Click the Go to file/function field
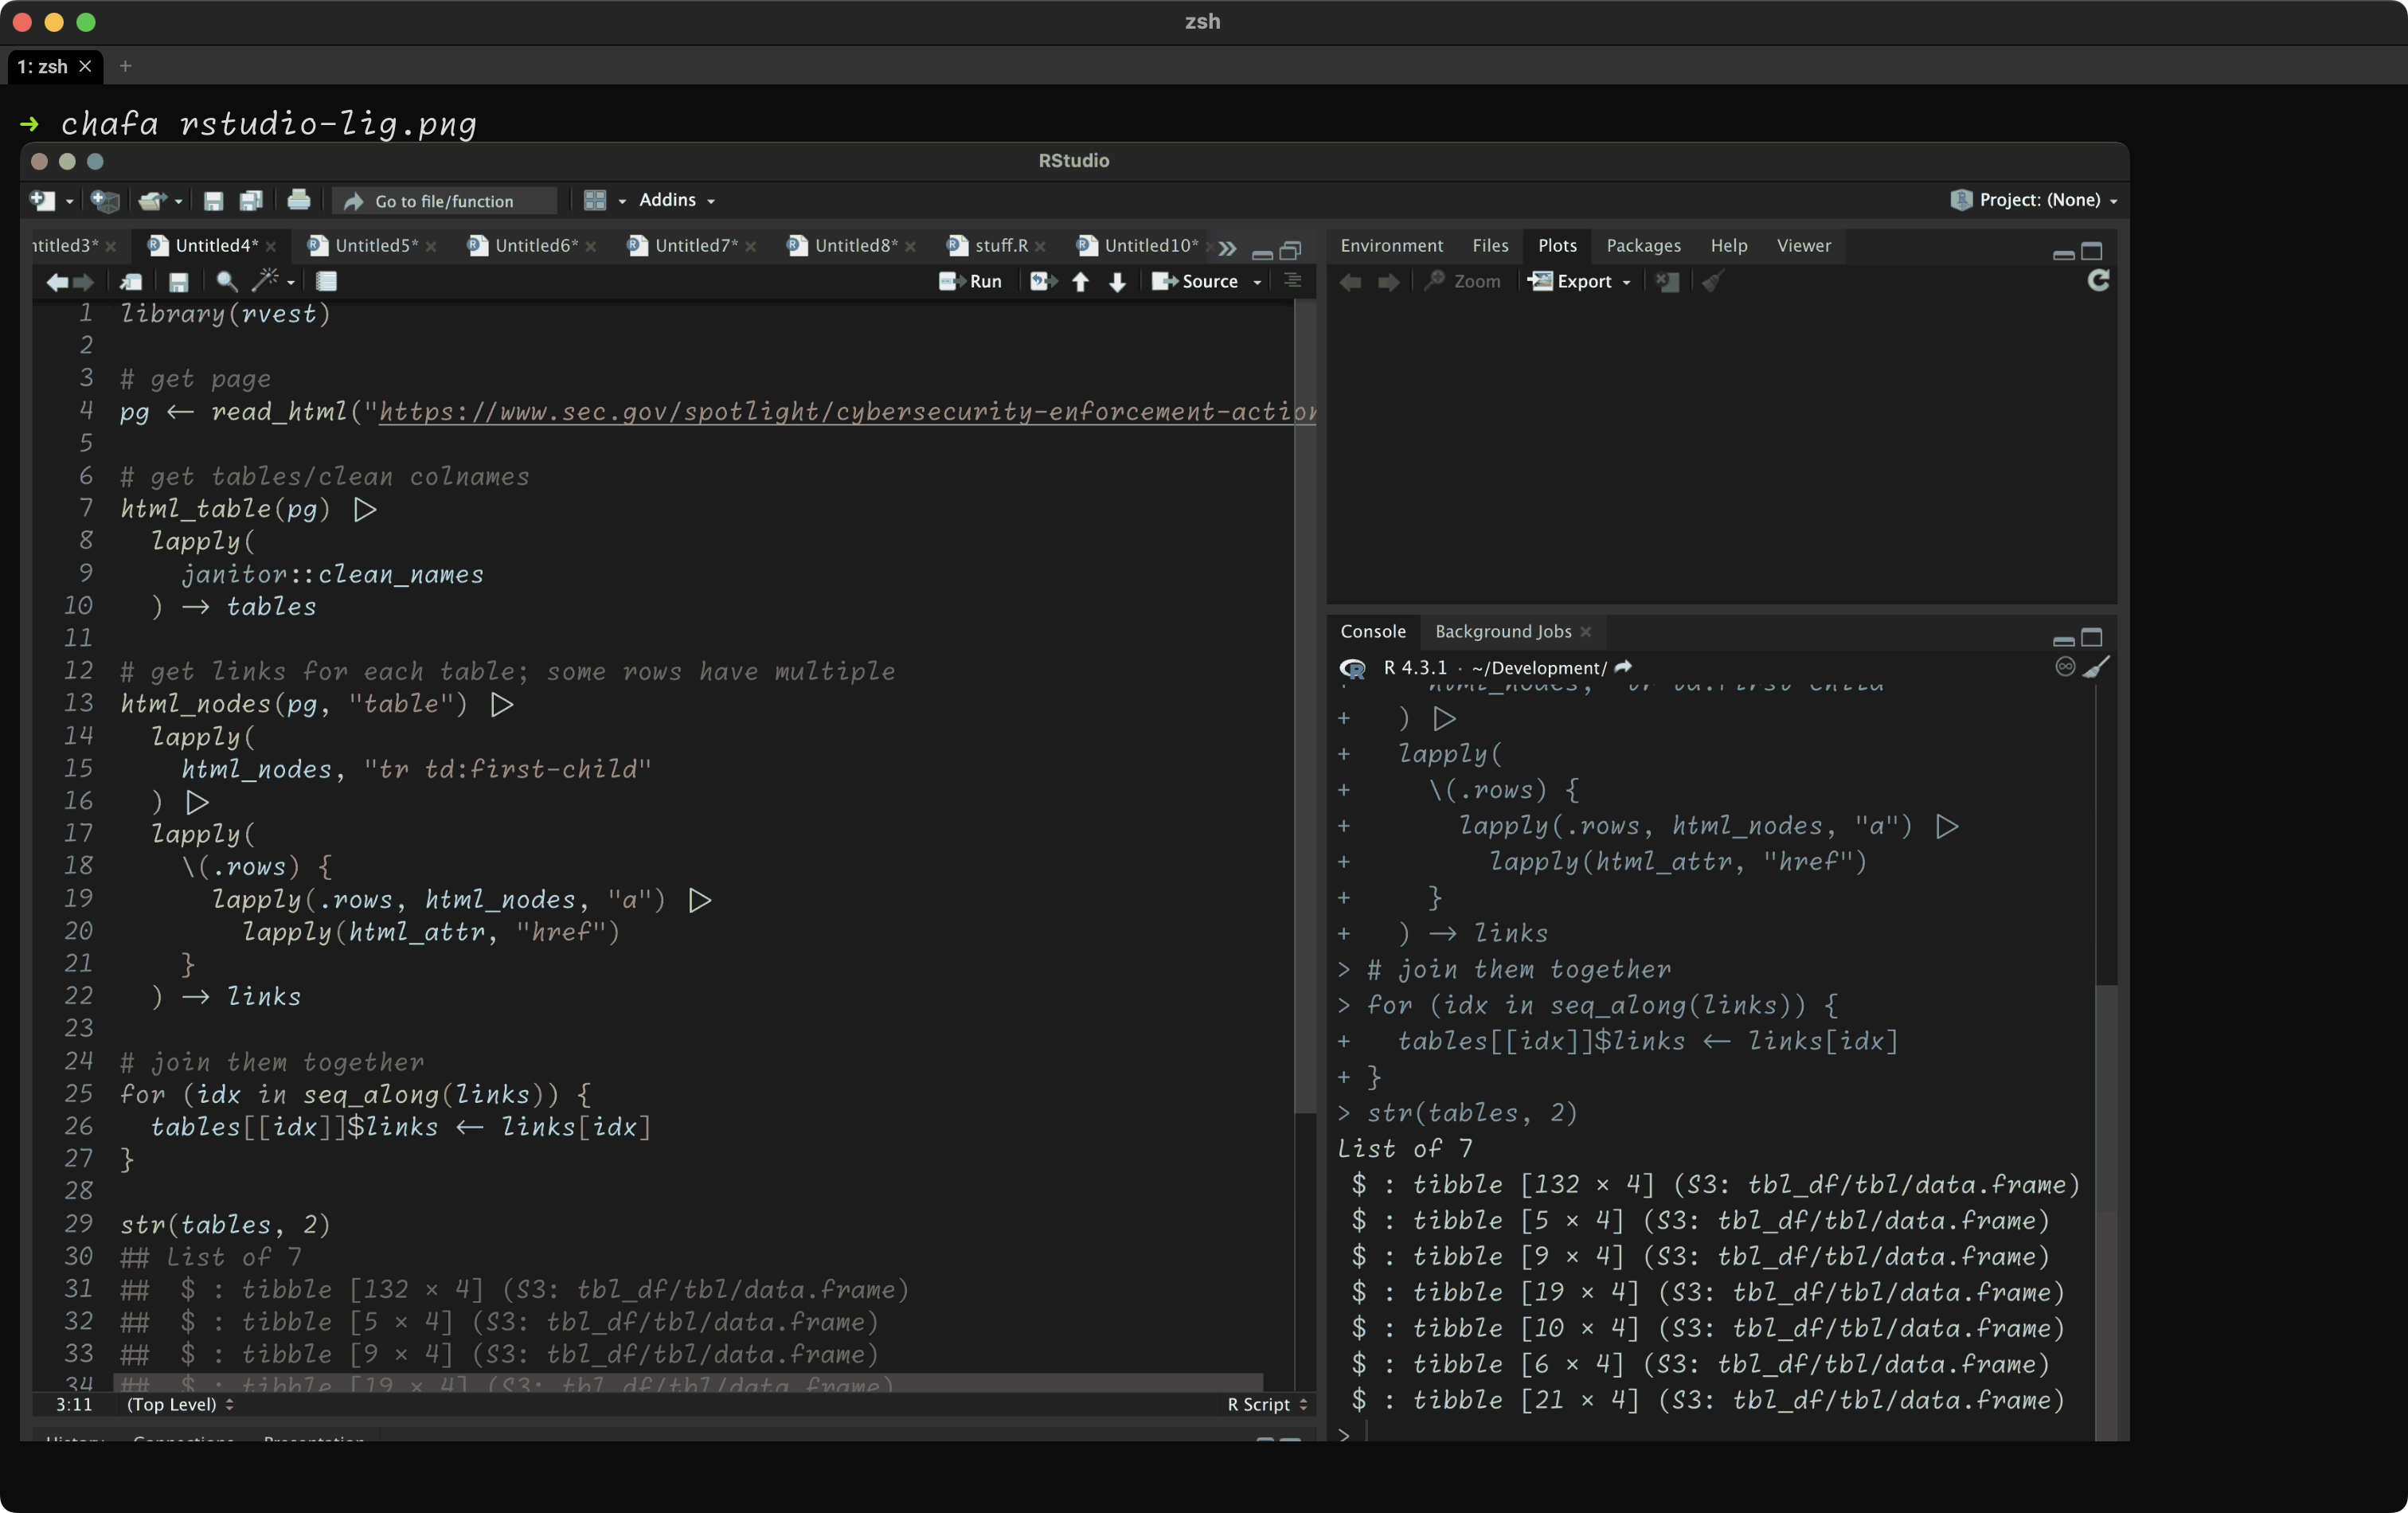The width and height of the screenshot is (2408, 1513). 445,201
